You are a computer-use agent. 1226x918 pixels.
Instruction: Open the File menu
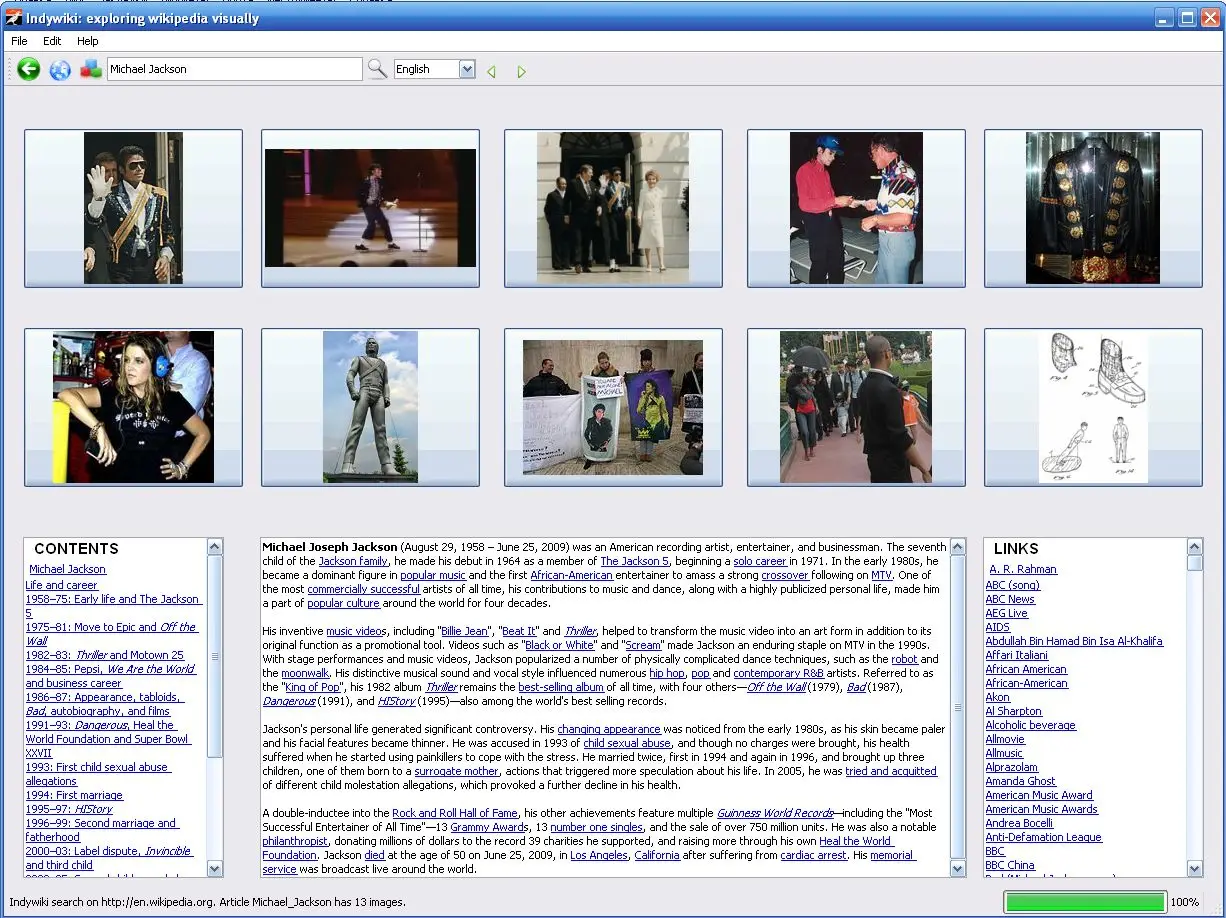(19, 41)
